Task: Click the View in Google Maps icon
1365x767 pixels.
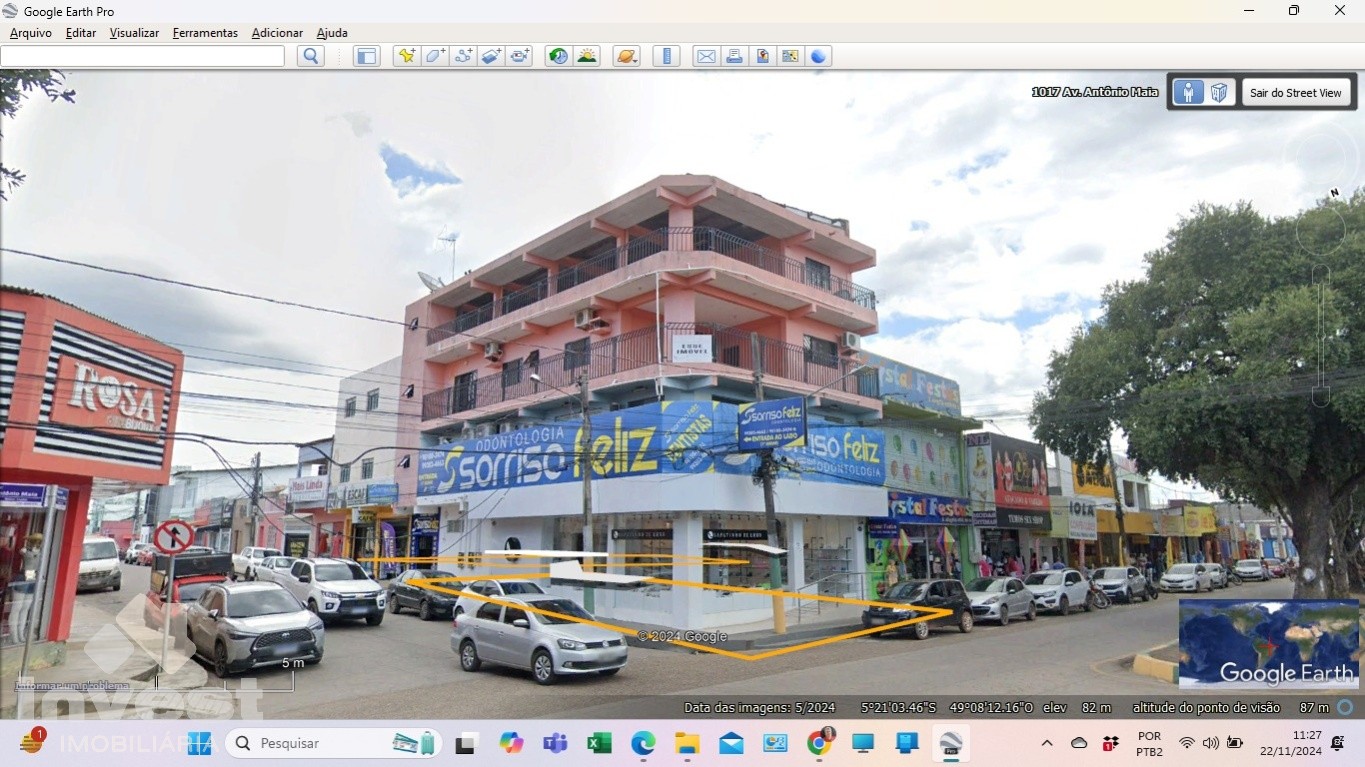Action: pyautogui.click(x=790, y=56)
